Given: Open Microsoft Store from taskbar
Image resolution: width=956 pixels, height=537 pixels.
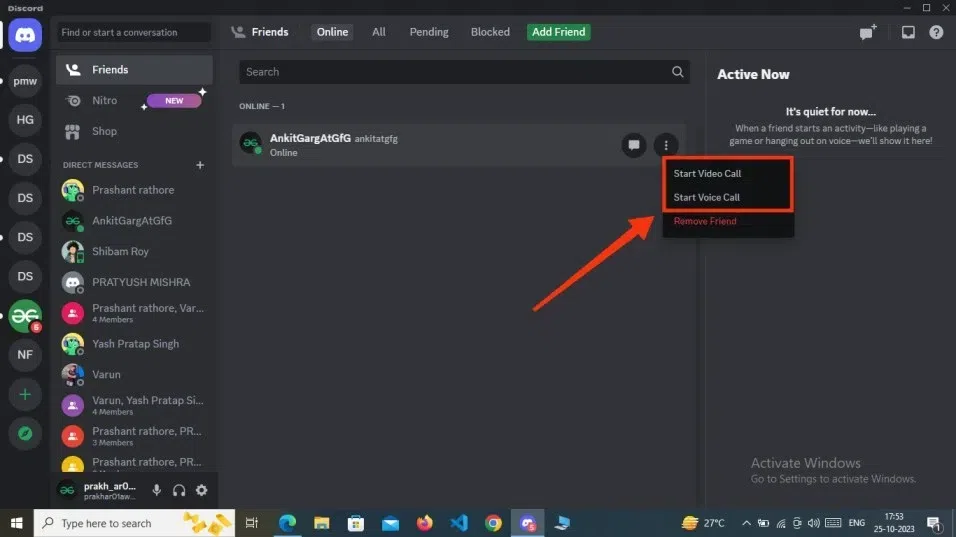Looking at the screenshot, I should [x=356, y=523].
